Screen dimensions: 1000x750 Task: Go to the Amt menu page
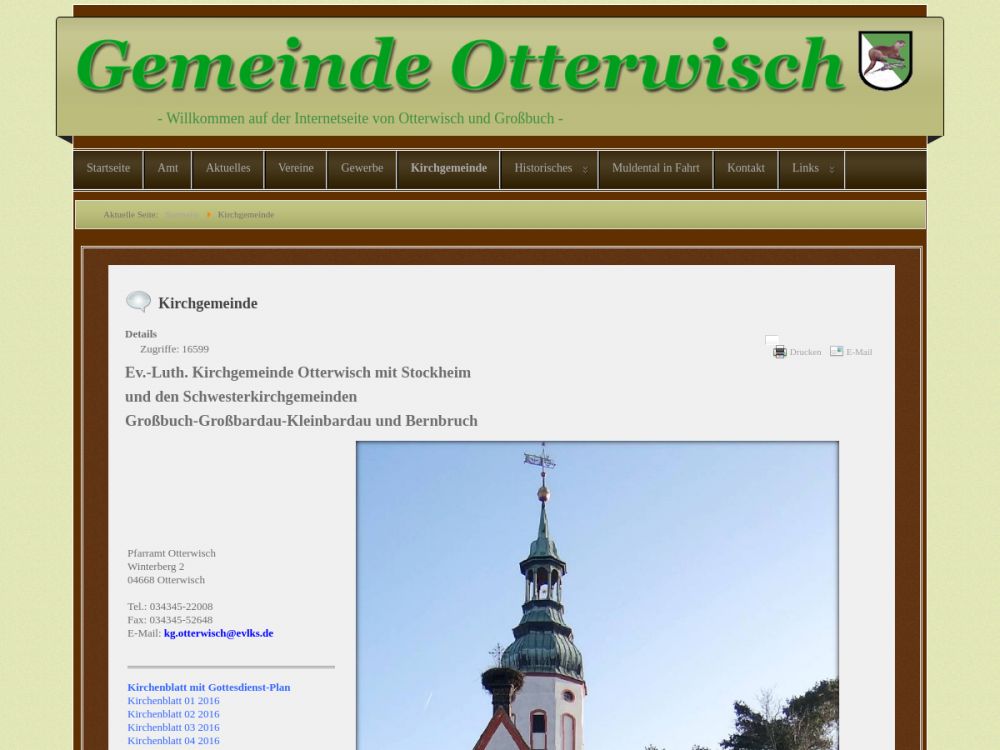(x=167, y=168)
